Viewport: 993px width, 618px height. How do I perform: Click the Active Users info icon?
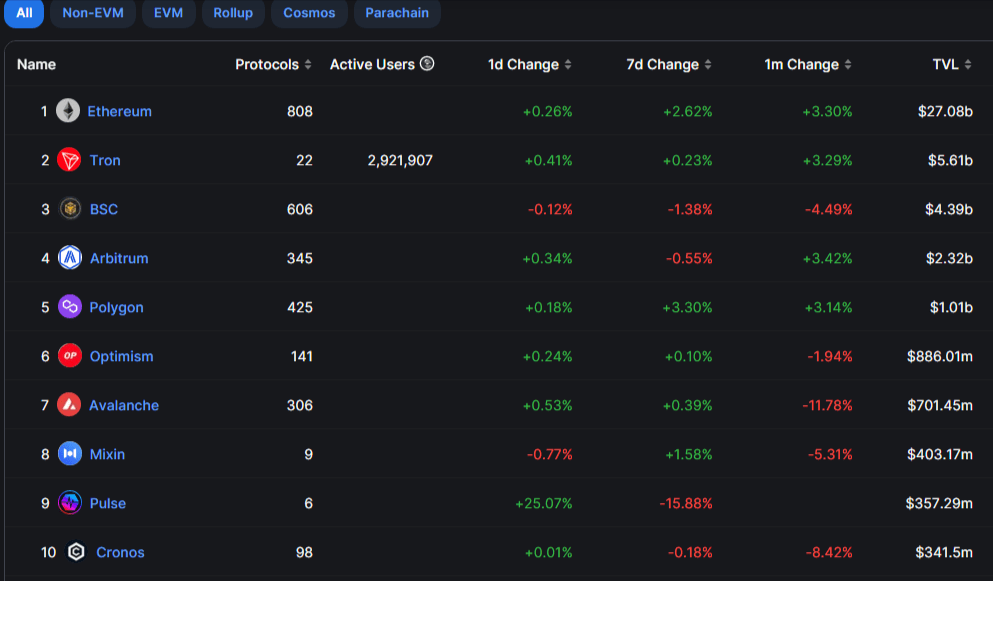[427, 64]
